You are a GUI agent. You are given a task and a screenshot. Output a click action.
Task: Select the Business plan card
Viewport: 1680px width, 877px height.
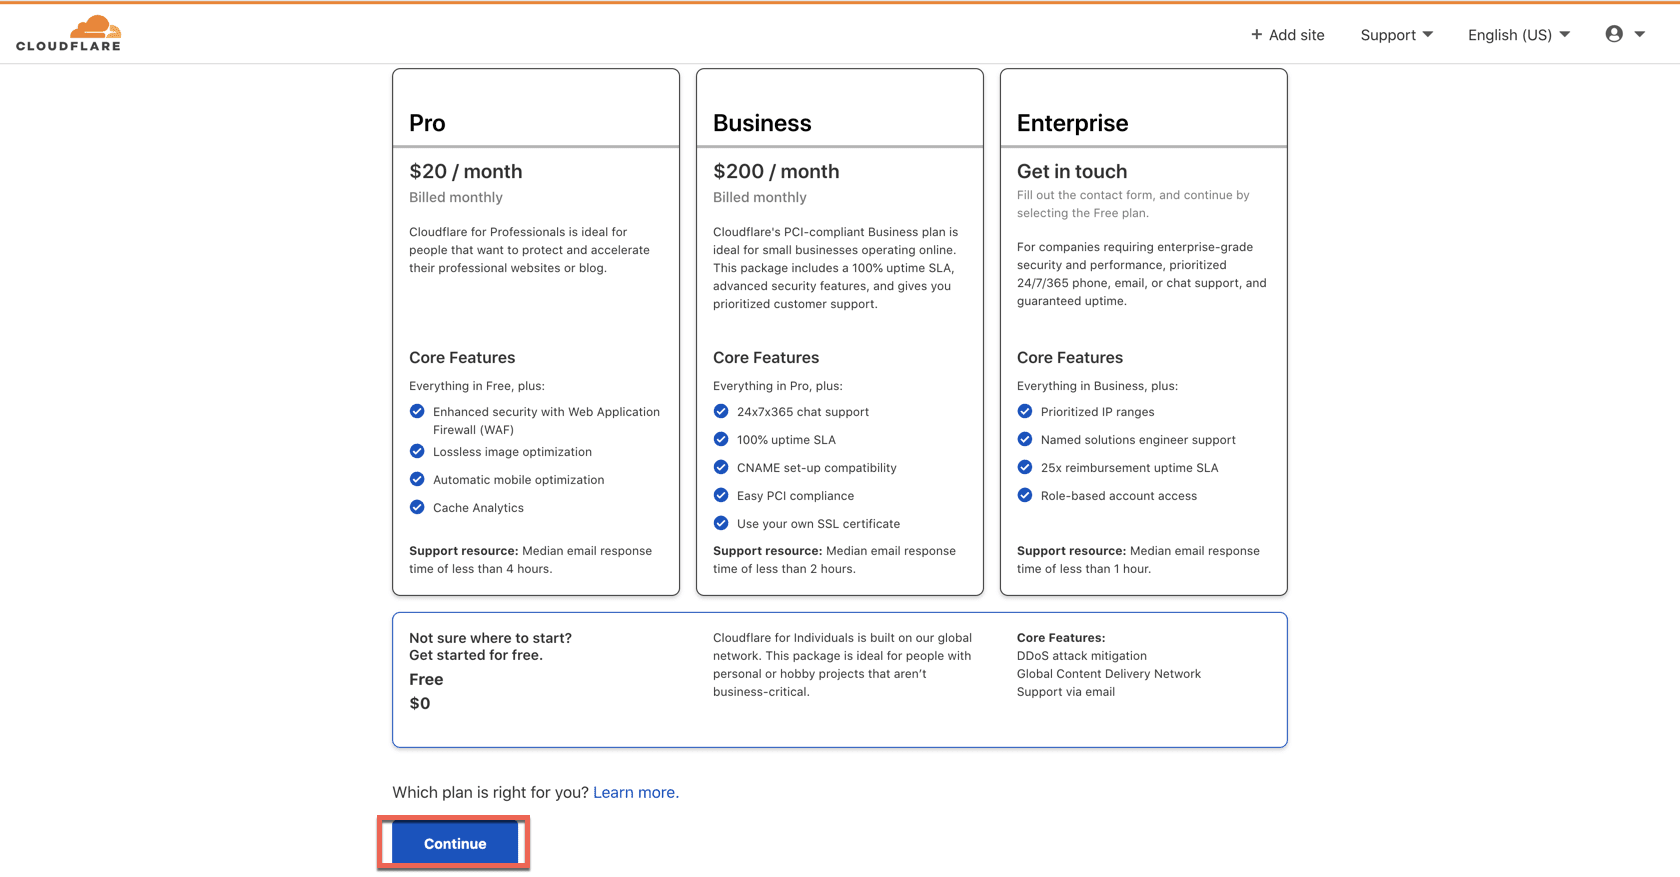(840, 332)
